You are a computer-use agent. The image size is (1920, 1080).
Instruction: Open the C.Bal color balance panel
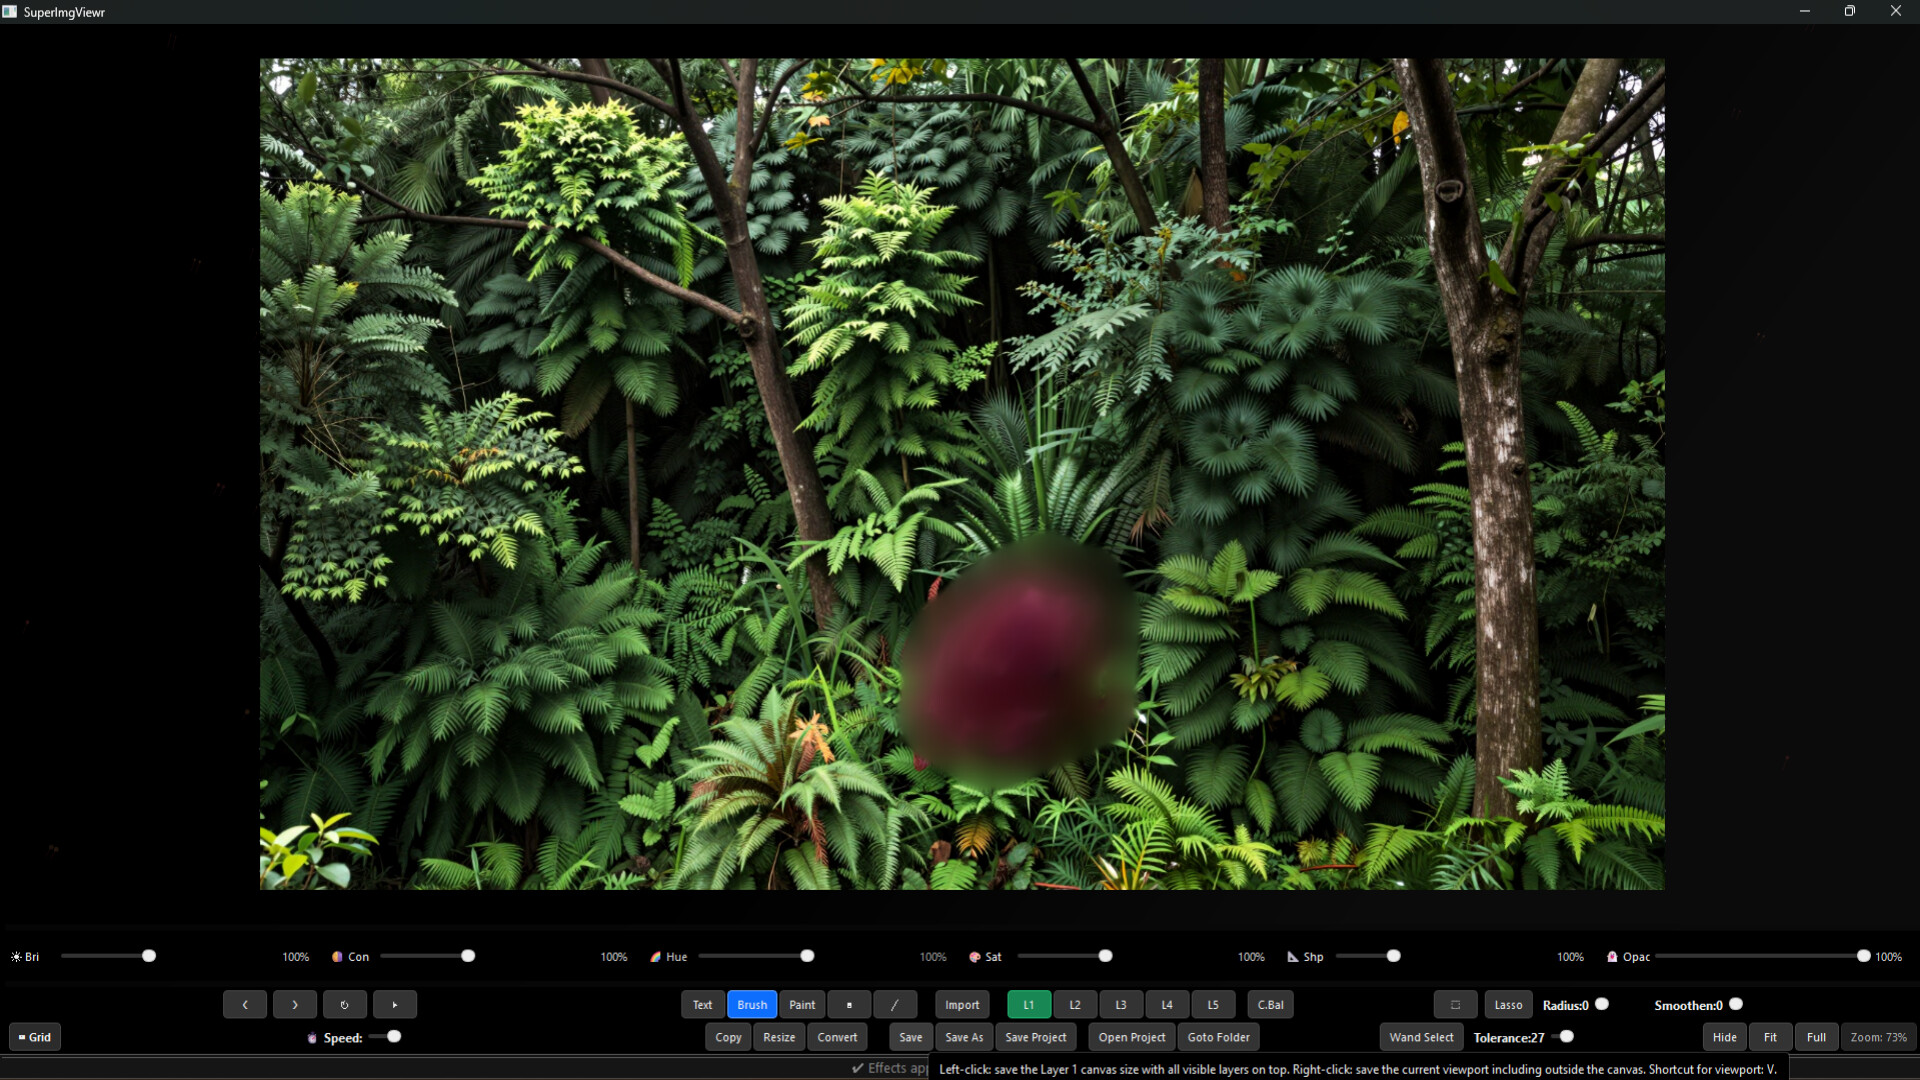click(1270, 1004)
